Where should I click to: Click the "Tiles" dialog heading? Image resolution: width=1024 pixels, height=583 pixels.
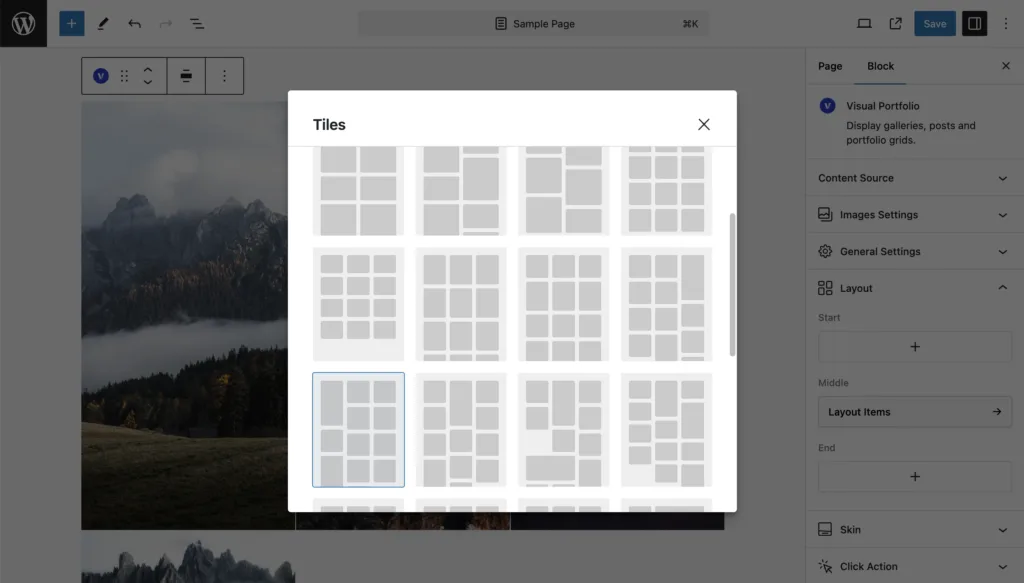coord(329,125)
